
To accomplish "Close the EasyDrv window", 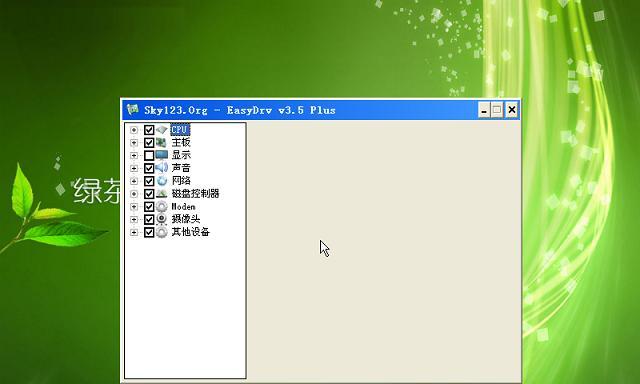I will (511, 110).
